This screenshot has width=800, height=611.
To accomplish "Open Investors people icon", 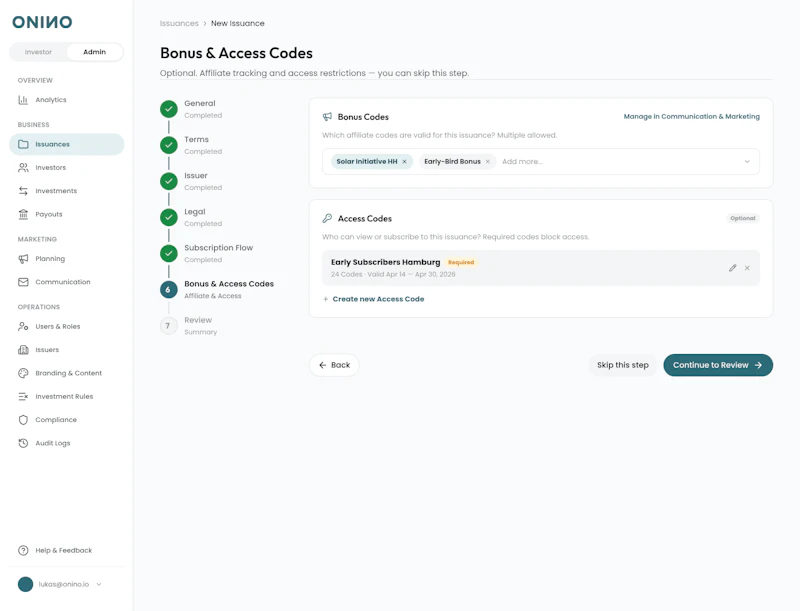I will pos(23,167).
